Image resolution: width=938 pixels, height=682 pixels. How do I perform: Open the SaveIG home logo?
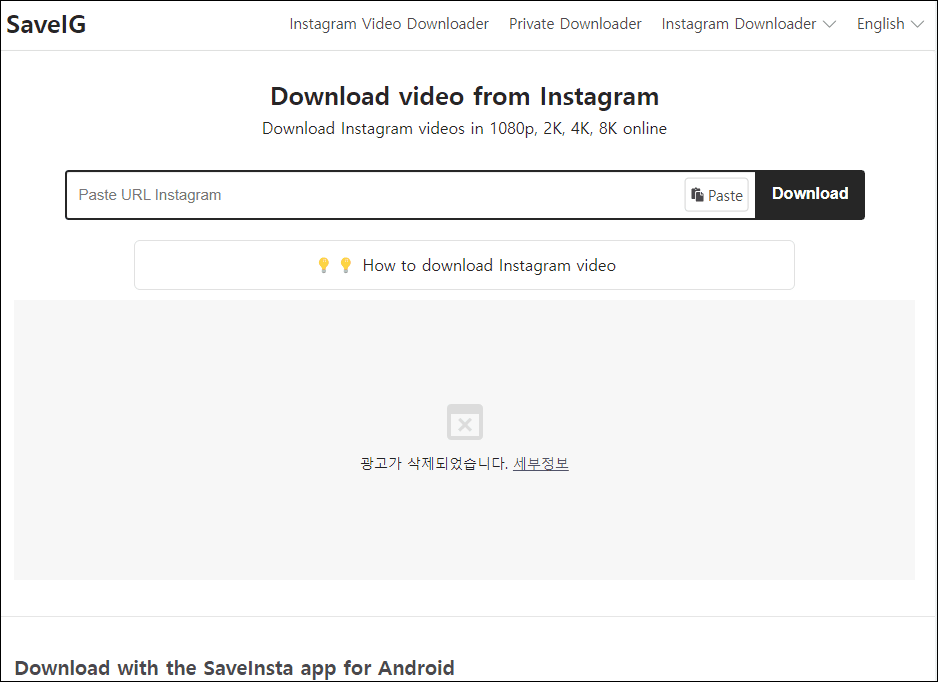click(46, 25)
